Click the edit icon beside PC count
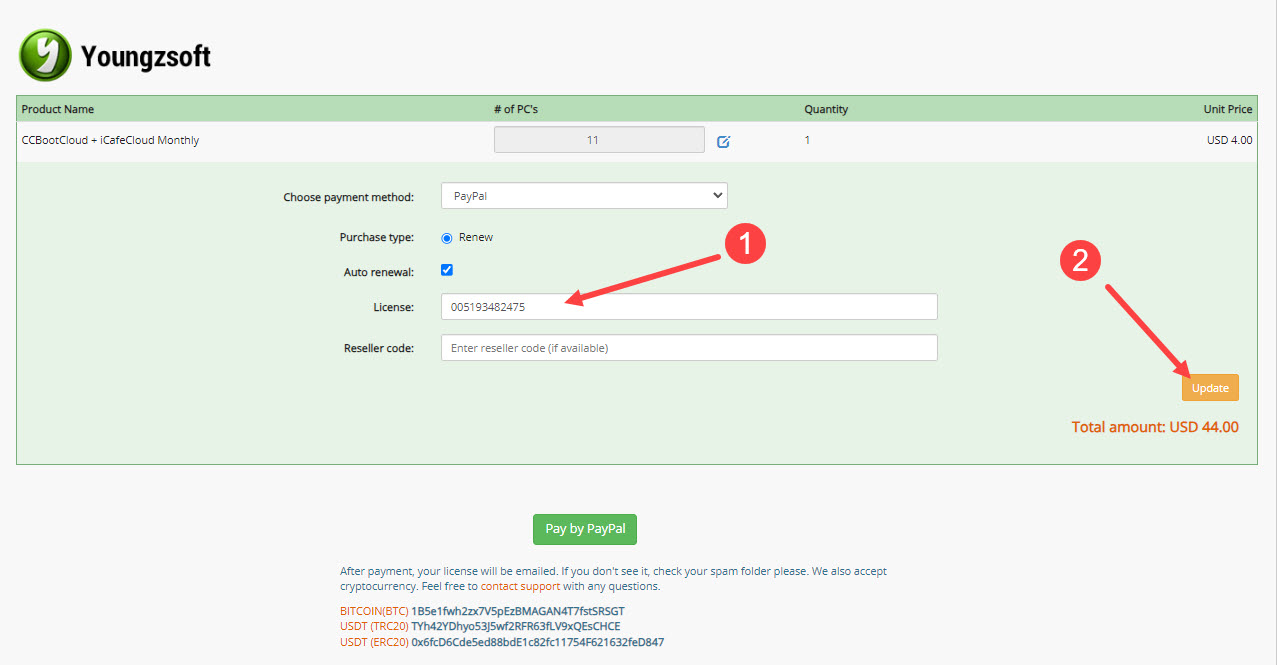Image resolution: width=1277 pixels, height=665 pixels. pos(724,141)
